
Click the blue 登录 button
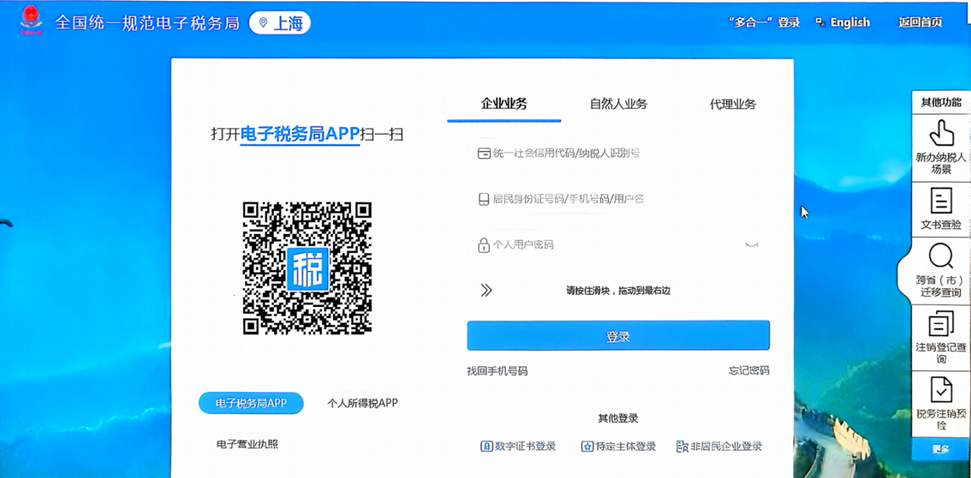[x=618, y=336]
